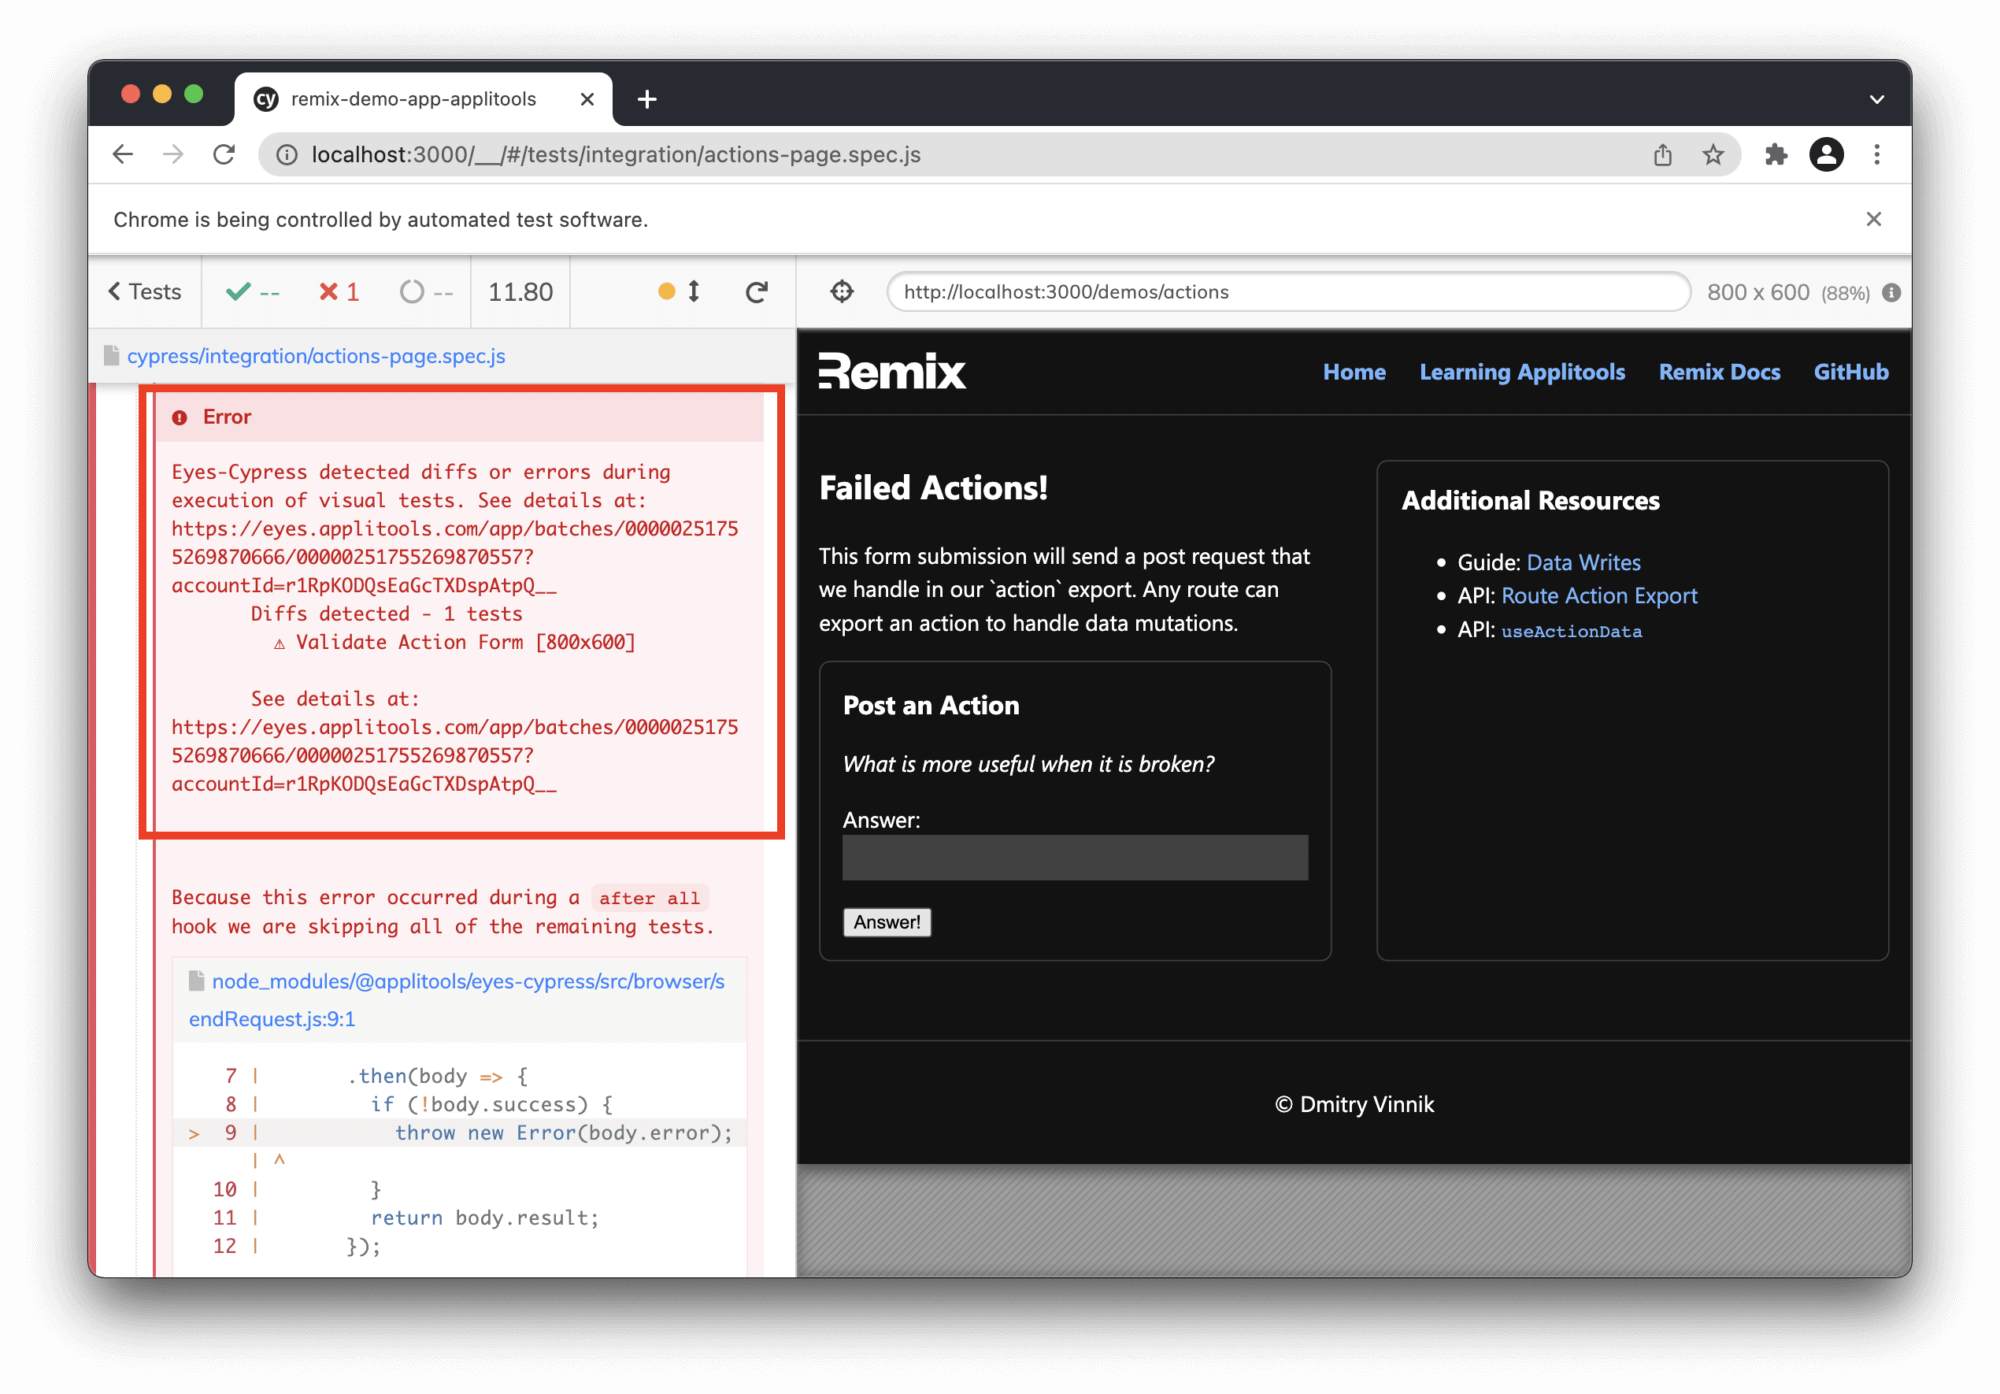Open Chrome three-dot menu
2000x1394 pixels.
pyautogui.click(x=1877, y=154)
